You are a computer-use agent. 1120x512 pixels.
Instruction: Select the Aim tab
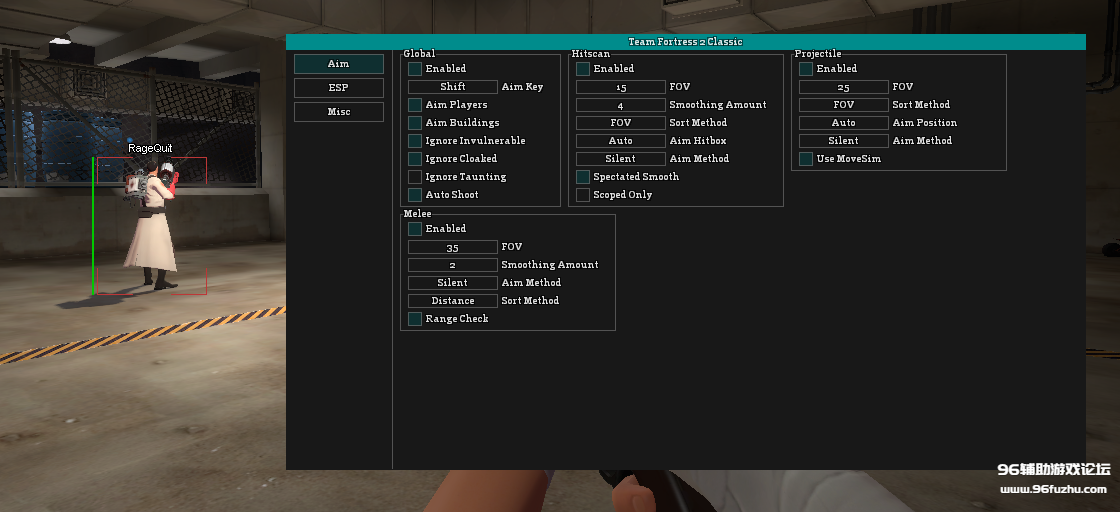coord(339,64)
